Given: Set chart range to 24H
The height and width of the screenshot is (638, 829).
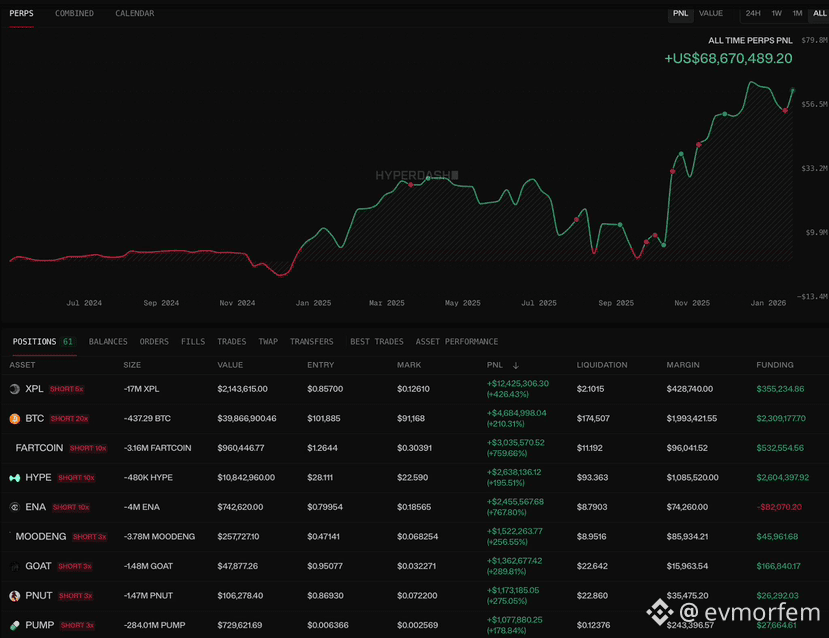Looking at the screenshot, I should click(753, 13).
